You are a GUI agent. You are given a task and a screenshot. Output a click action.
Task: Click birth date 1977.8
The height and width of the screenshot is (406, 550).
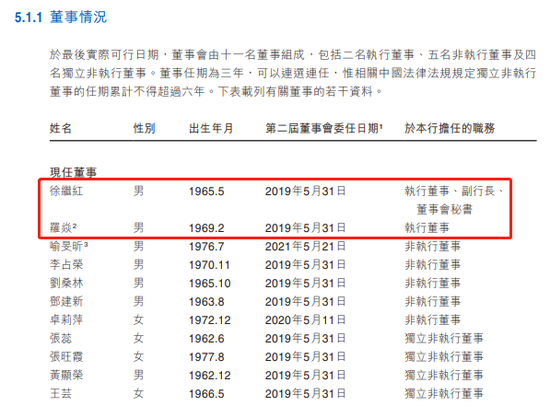[207, 357]
